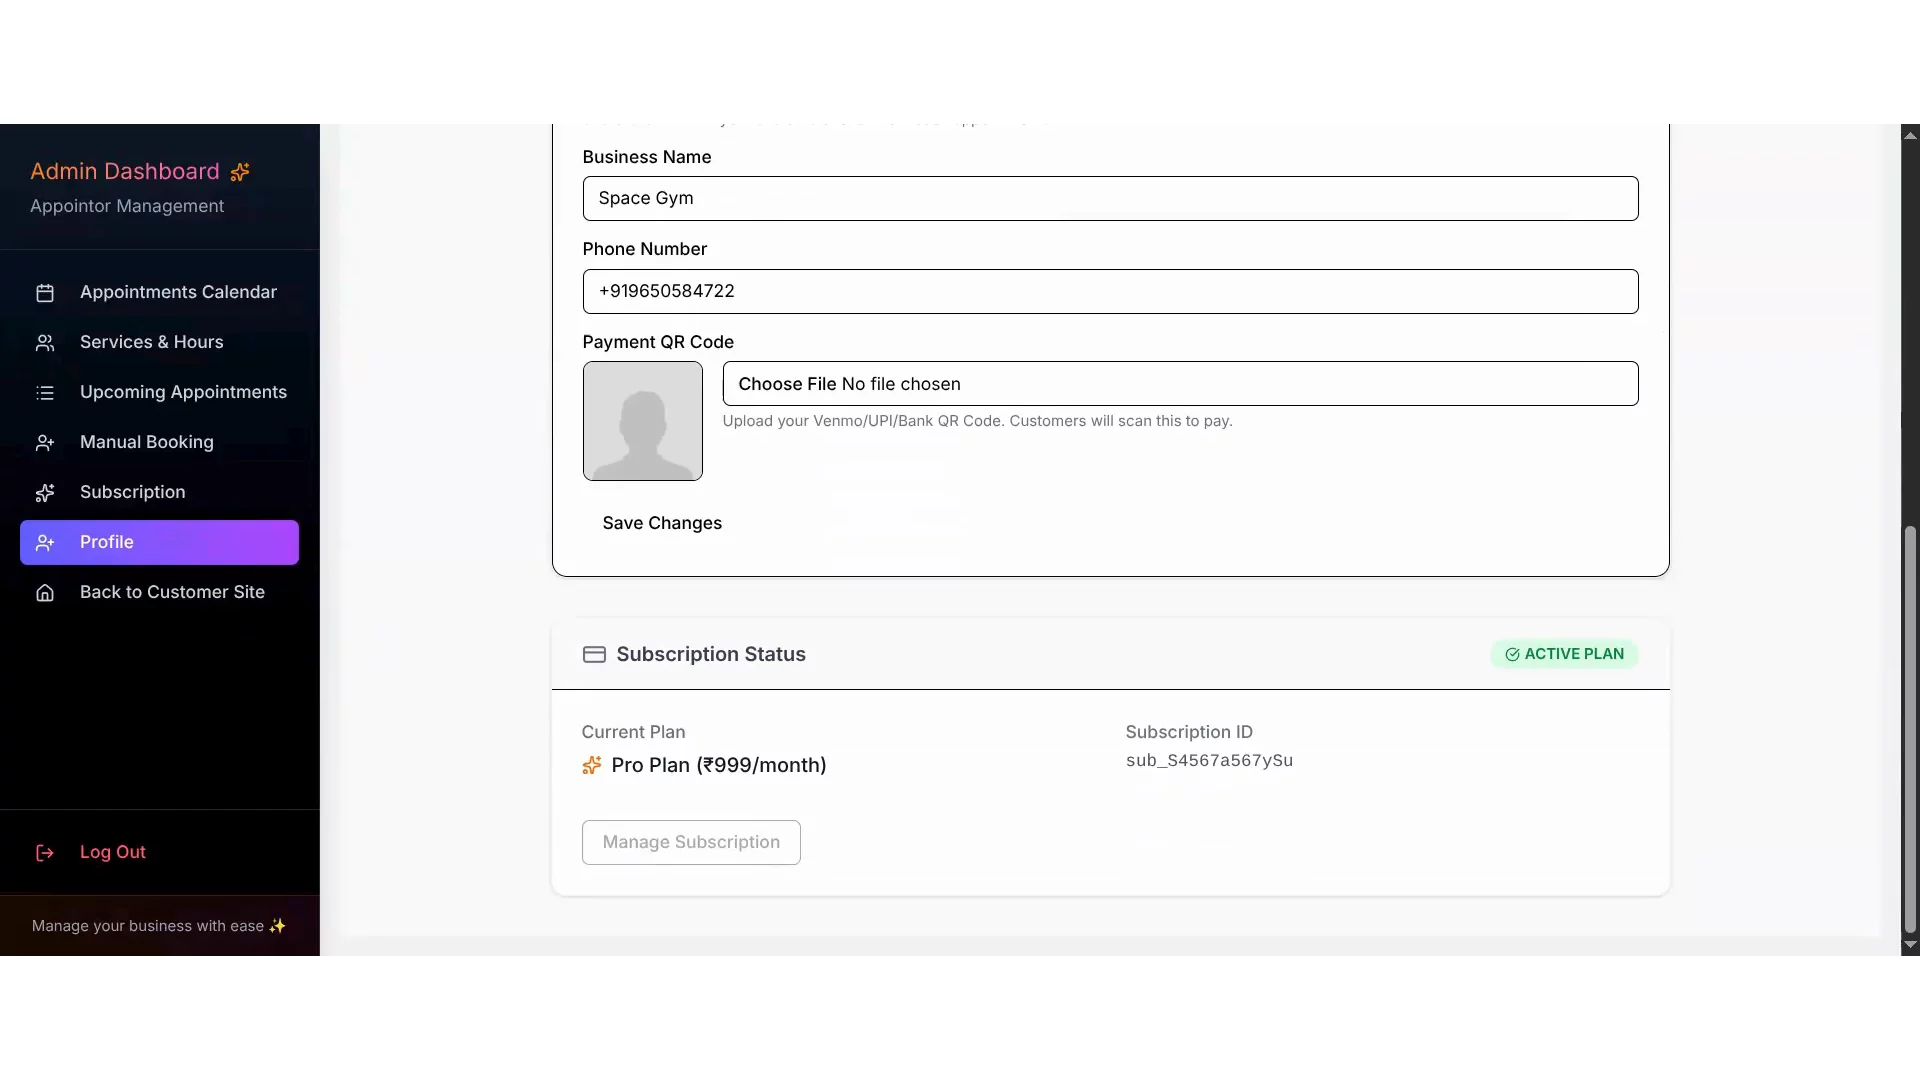Click the Phone Number input field

click(1108, 291)
